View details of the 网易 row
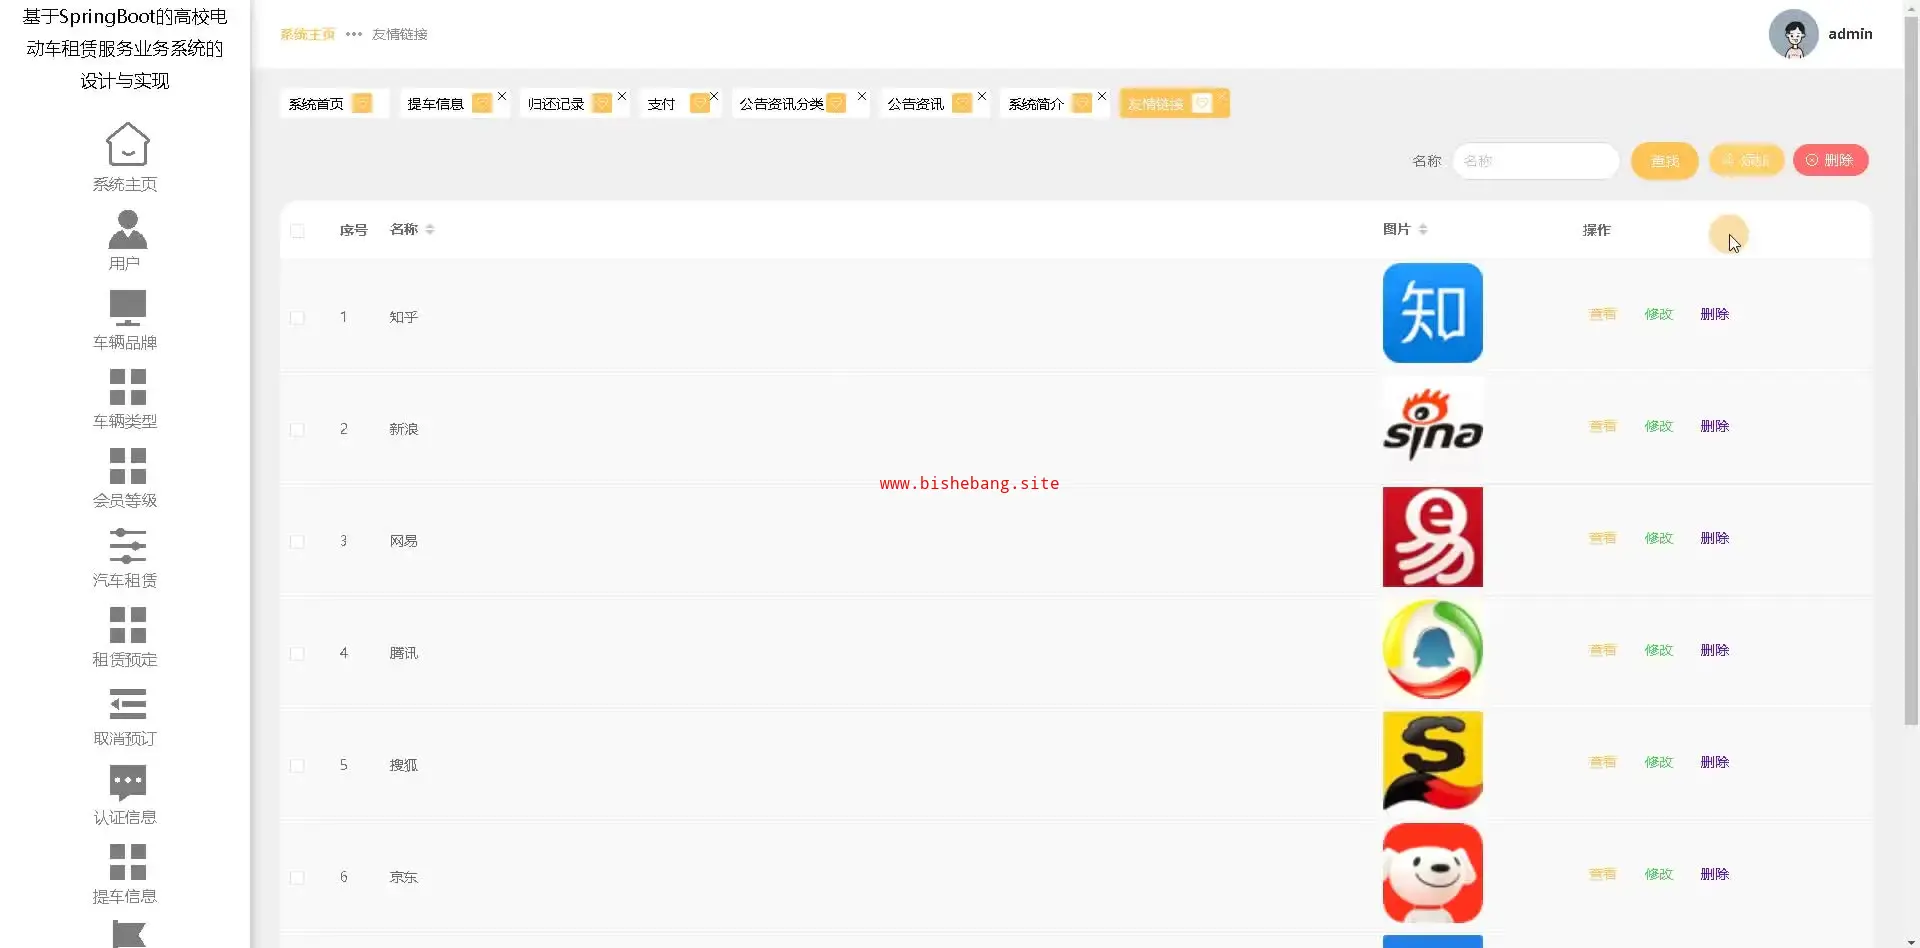 (x=1602, y=538)
